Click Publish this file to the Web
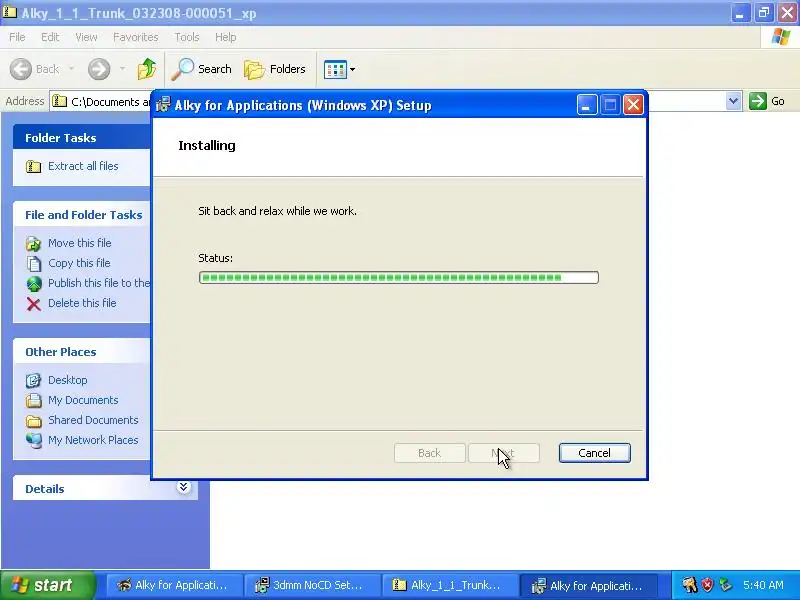Viewport: 800px width, 600px height. [99, 283]
